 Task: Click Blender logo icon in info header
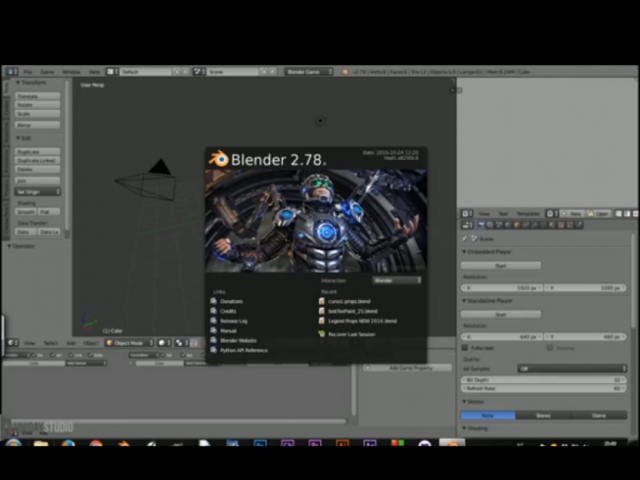click(x=345, y=72)
